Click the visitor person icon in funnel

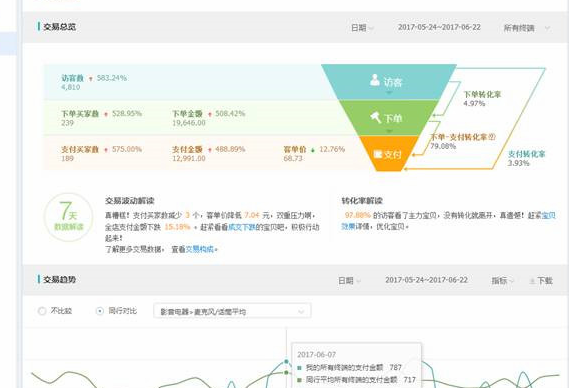[375, 80]
